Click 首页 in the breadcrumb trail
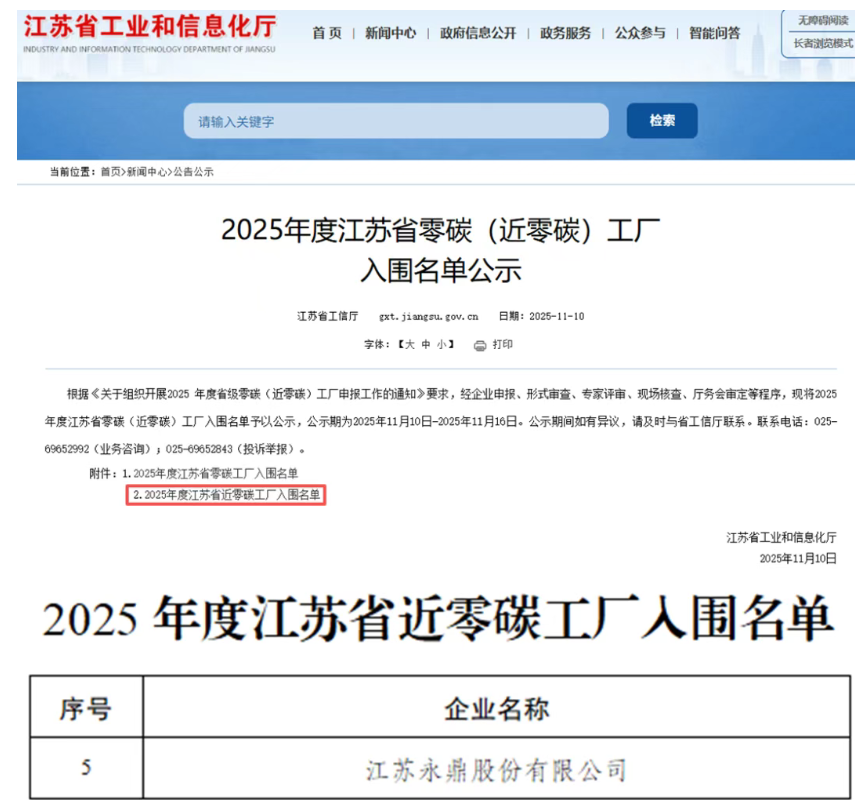The width and height of the screenshot is (855, 800). click(110, 172)
